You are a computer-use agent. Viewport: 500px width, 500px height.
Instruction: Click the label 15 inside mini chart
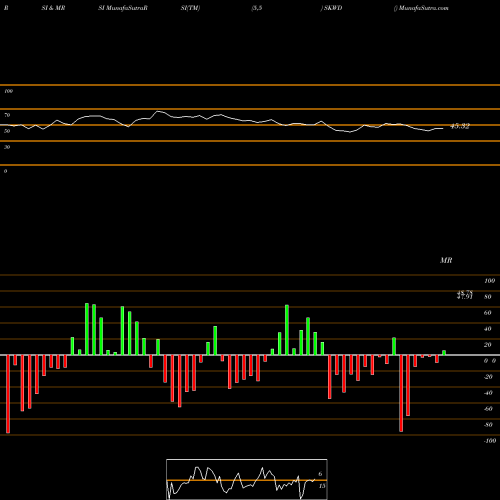[x=322, y=486]
